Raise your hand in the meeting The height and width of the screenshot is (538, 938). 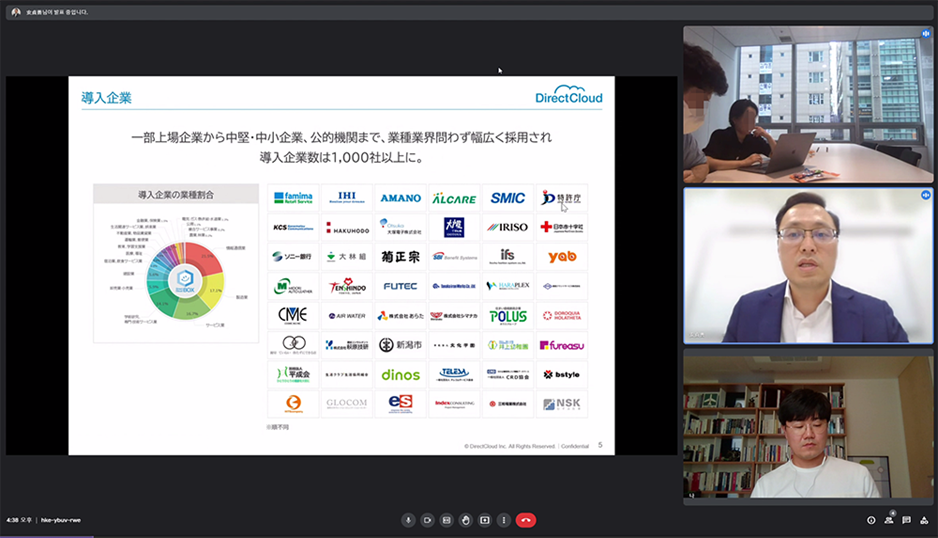(465, 520)
